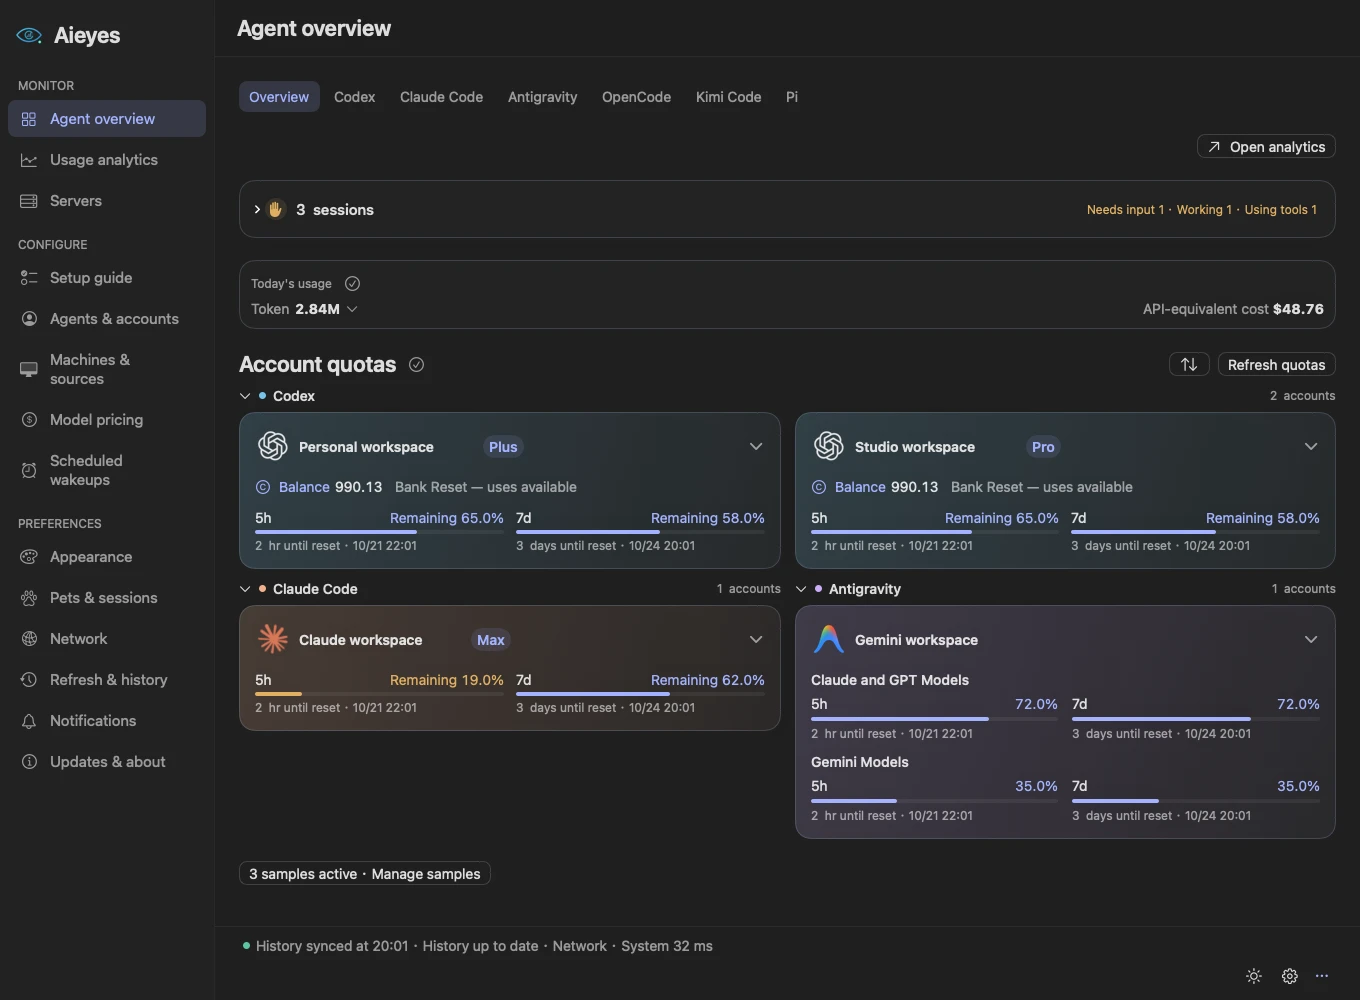Switch to the Claude Code tab
Image resolution: width=1360 pixels, height=1000 pixels.
pos(441,97)
